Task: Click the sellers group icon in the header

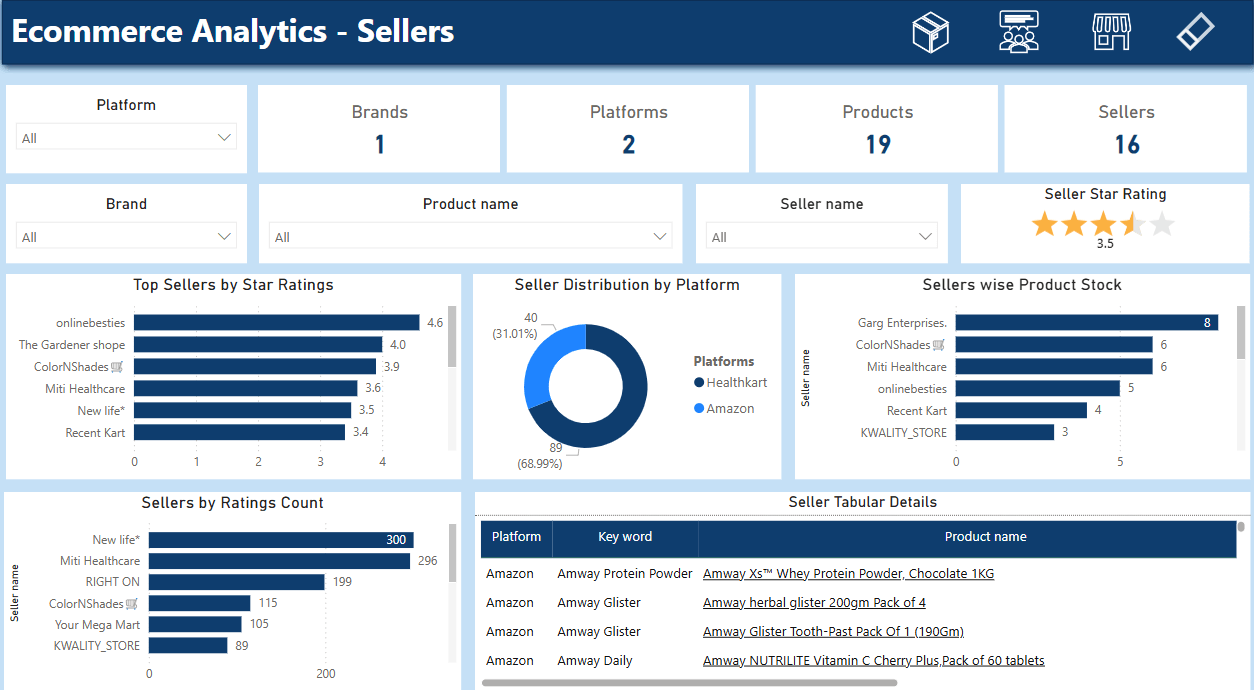Action: coord(1018,31)
